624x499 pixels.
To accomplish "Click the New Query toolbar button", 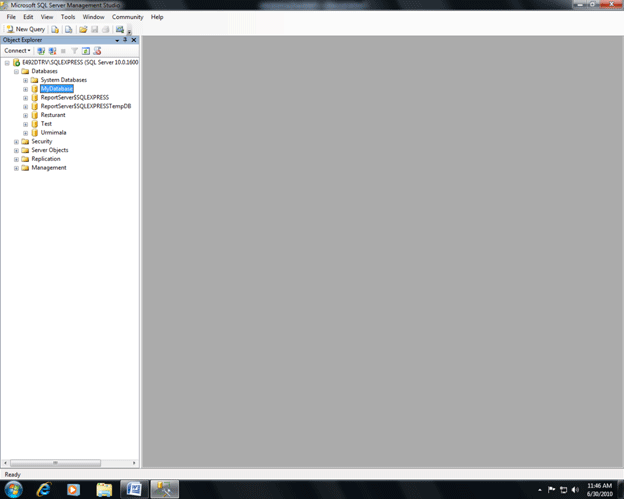I will tap(26, 29).
